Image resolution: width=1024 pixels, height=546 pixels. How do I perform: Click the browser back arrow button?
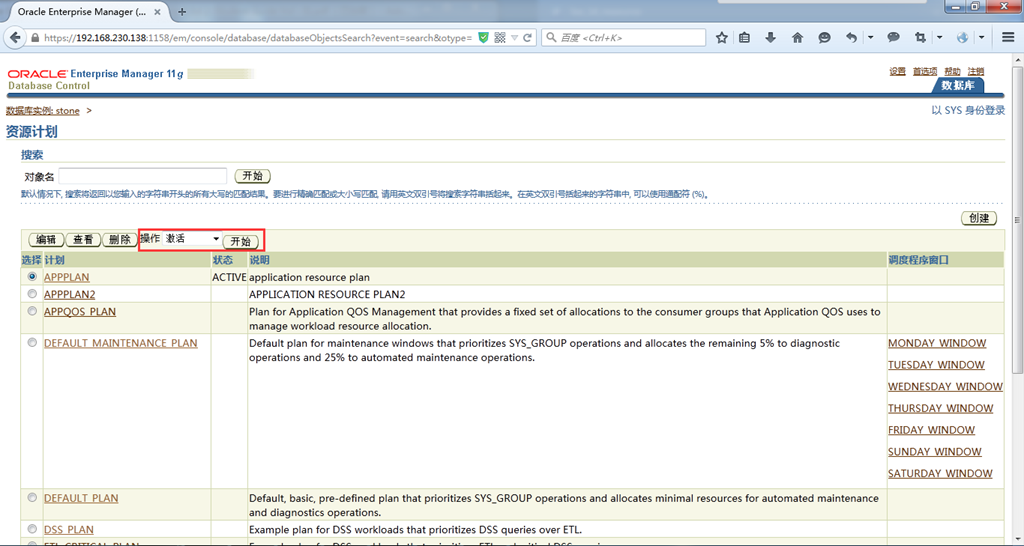click(x=16, y=38)
